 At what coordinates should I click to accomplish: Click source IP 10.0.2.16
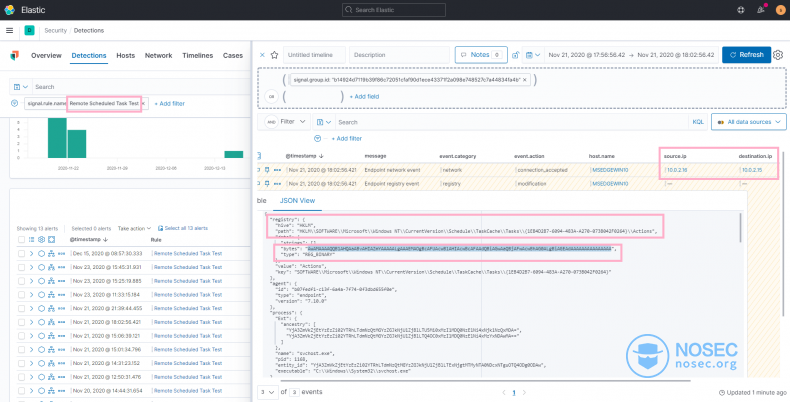click(x=677, y=170)
